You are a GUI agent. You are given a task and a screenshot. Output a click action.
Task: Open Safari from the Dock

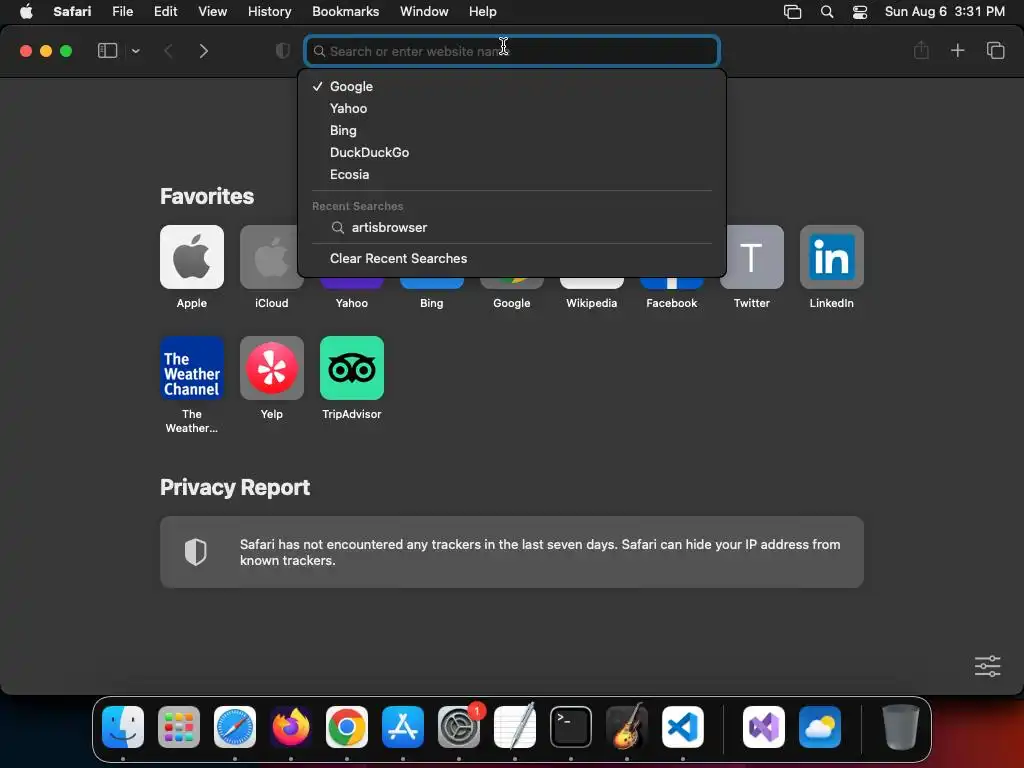click(235, 727)
